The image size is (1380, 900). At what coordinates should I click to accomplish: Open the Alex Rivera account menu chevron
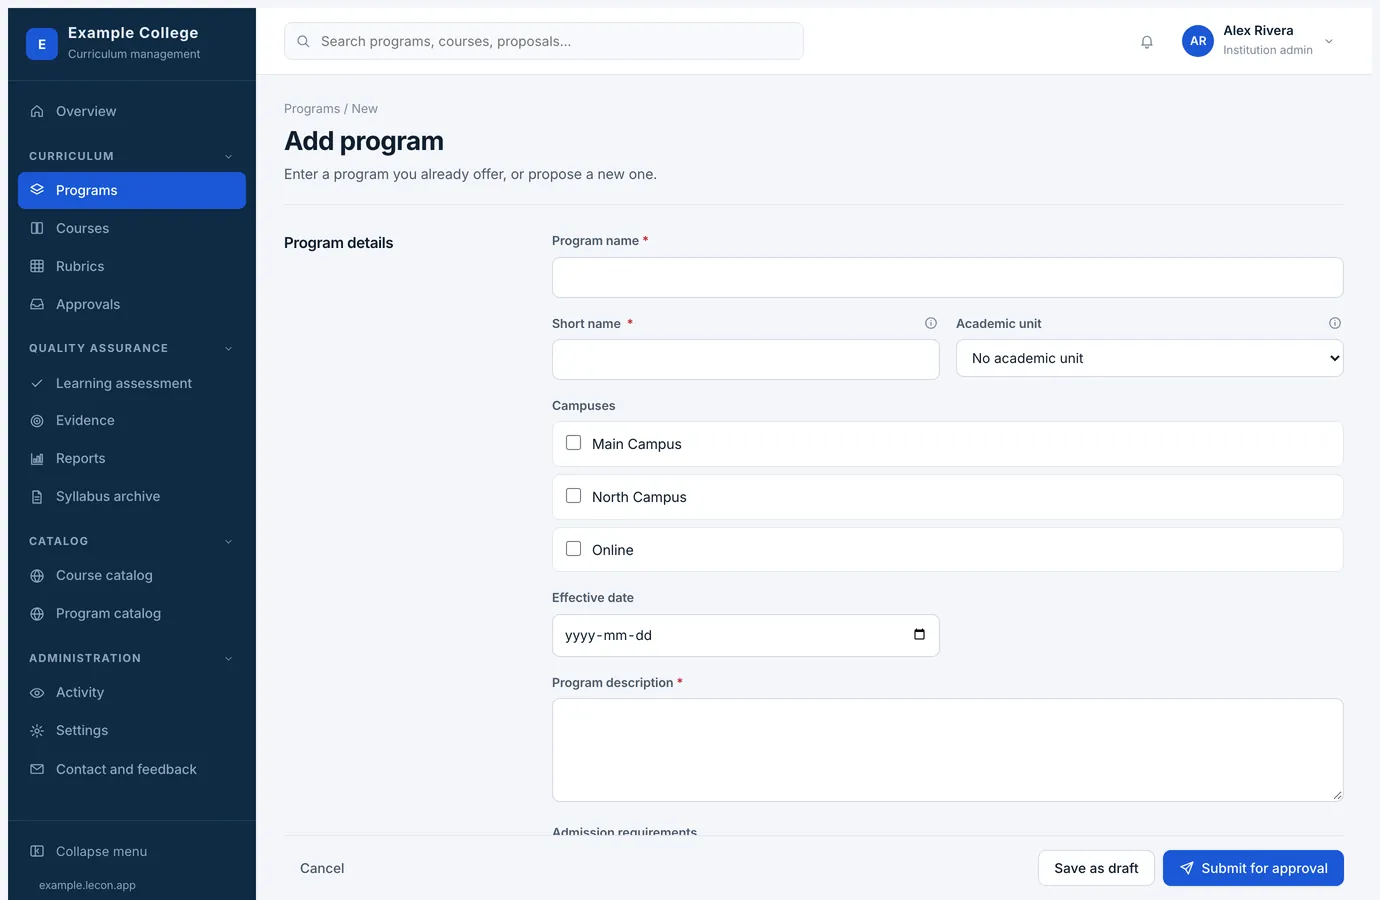point(1329,41)
